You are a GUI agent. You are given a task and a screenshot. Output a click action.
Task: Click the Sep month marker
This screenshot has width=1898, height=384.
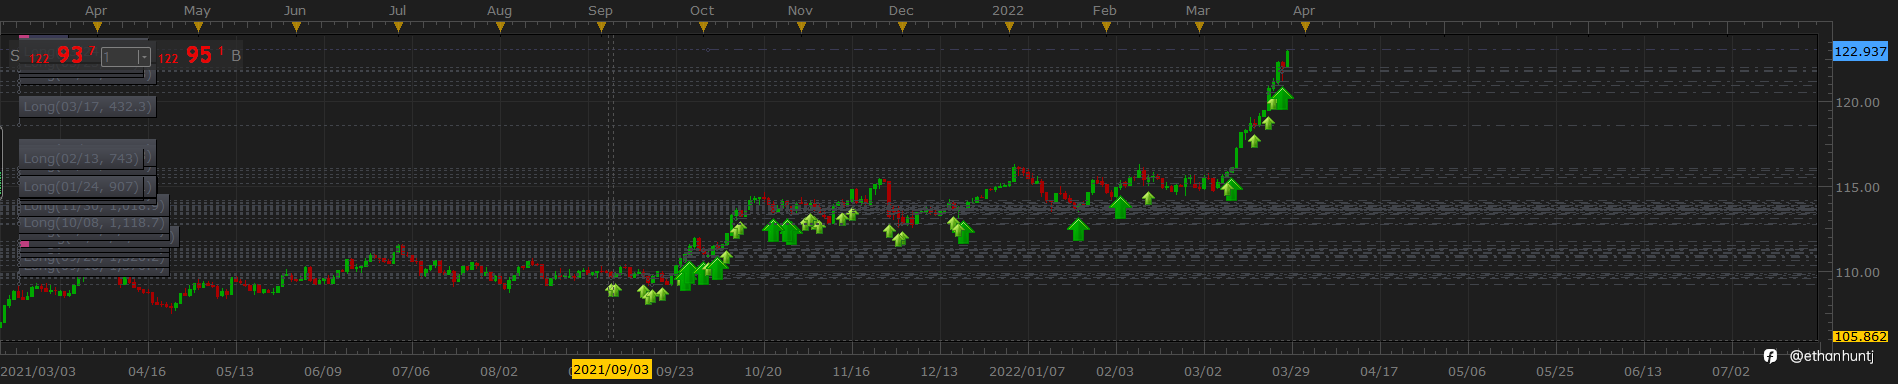[x=600, y=11]
